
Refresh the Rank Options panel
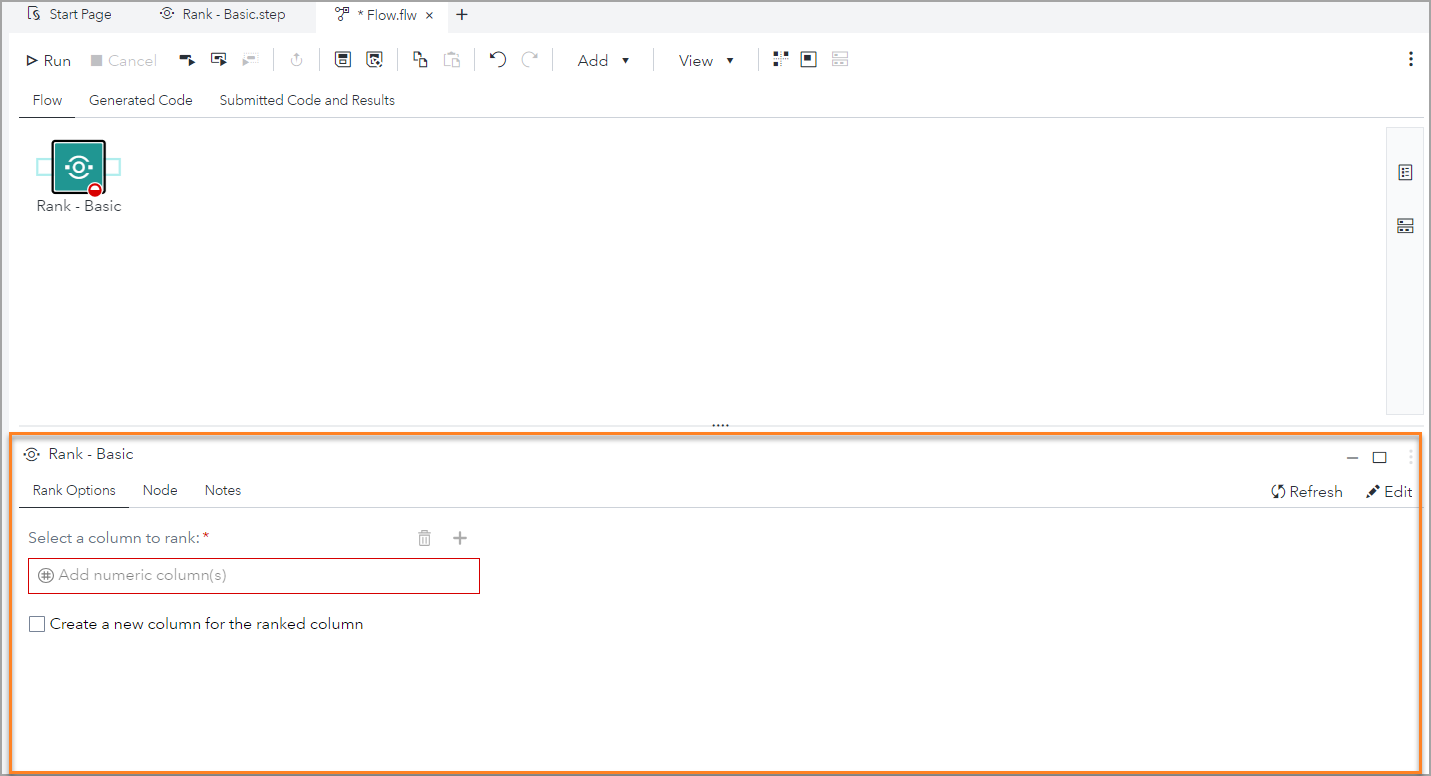click(x=1306, y=491)
